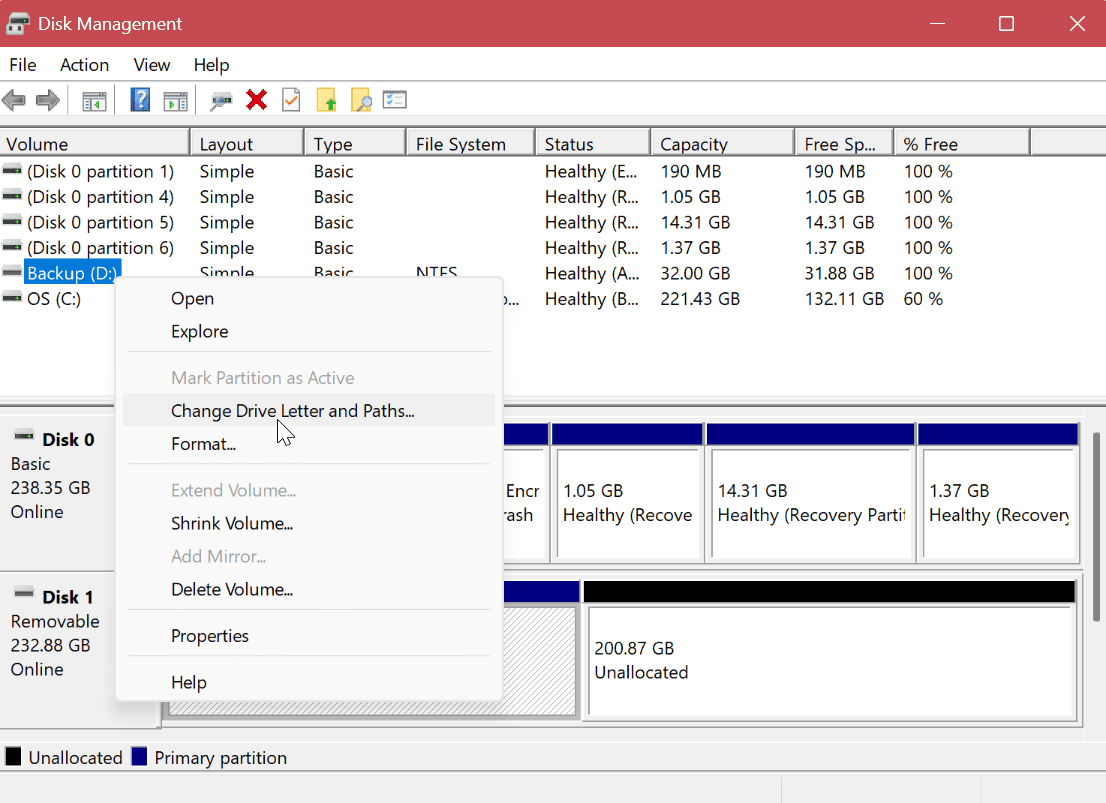Sort by the File System column header
The height and width of the screenshot is (803, 1106).
click(x=461, y=144)
